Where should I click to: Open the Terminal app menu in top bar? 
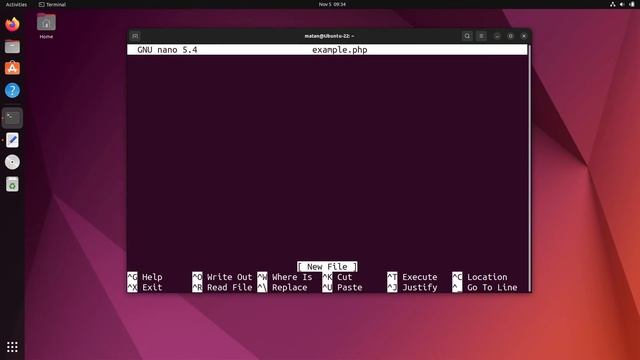[52, 4]
